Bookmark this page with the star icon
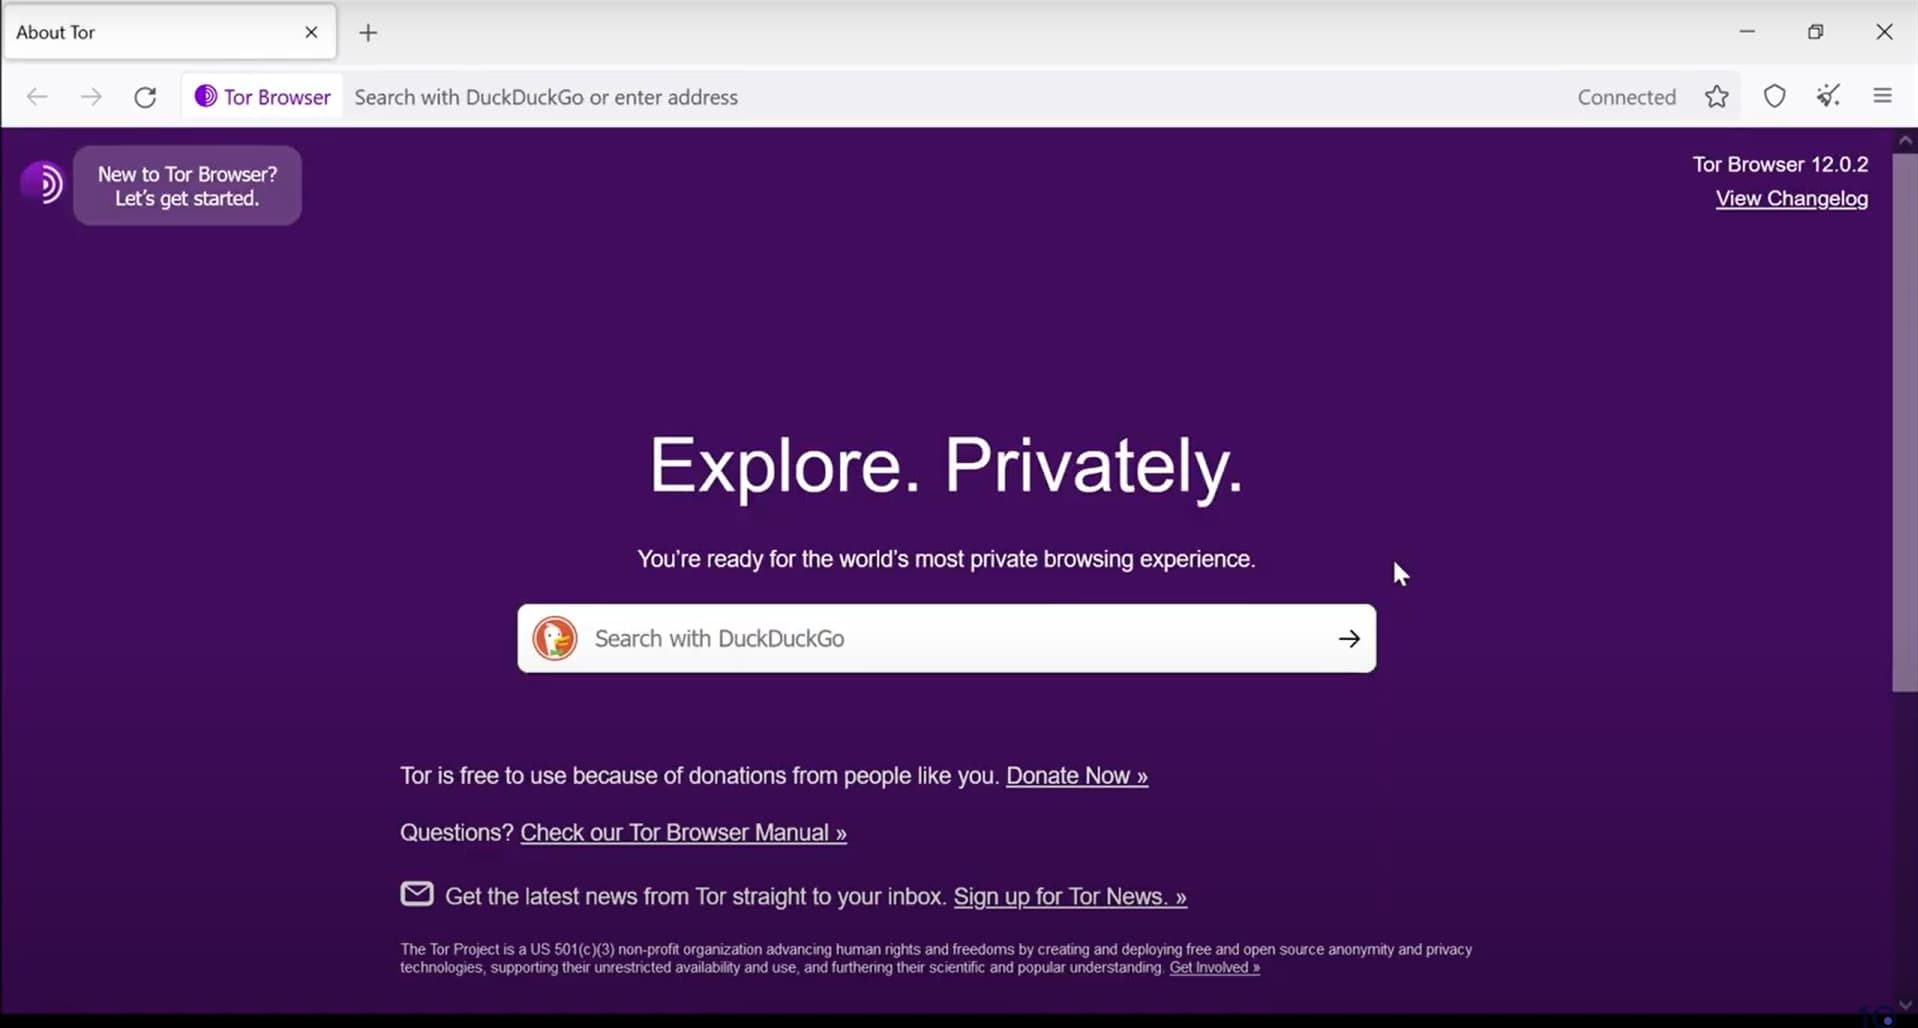The height and width of the screenshot is (1028, 1918). 1716,97
